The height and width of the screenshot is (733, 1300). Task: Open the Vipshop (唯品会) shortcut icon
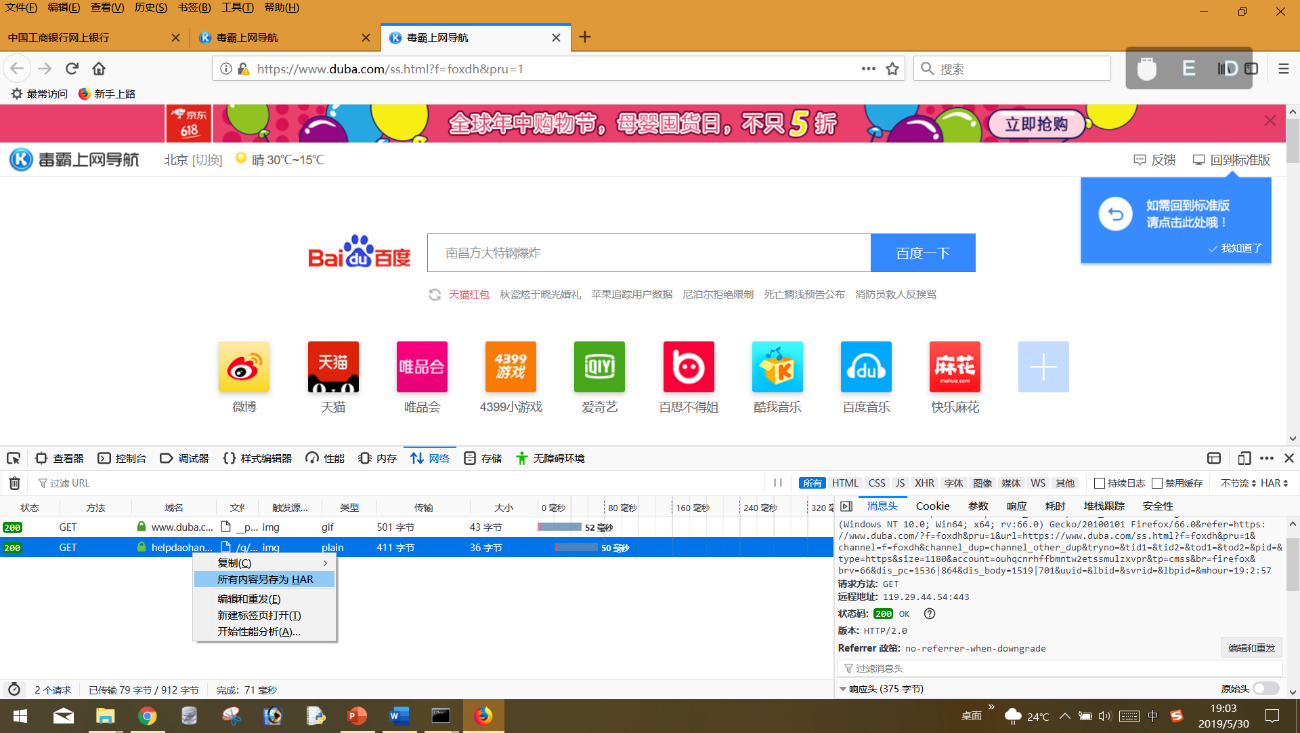click(x=422, y=367)
